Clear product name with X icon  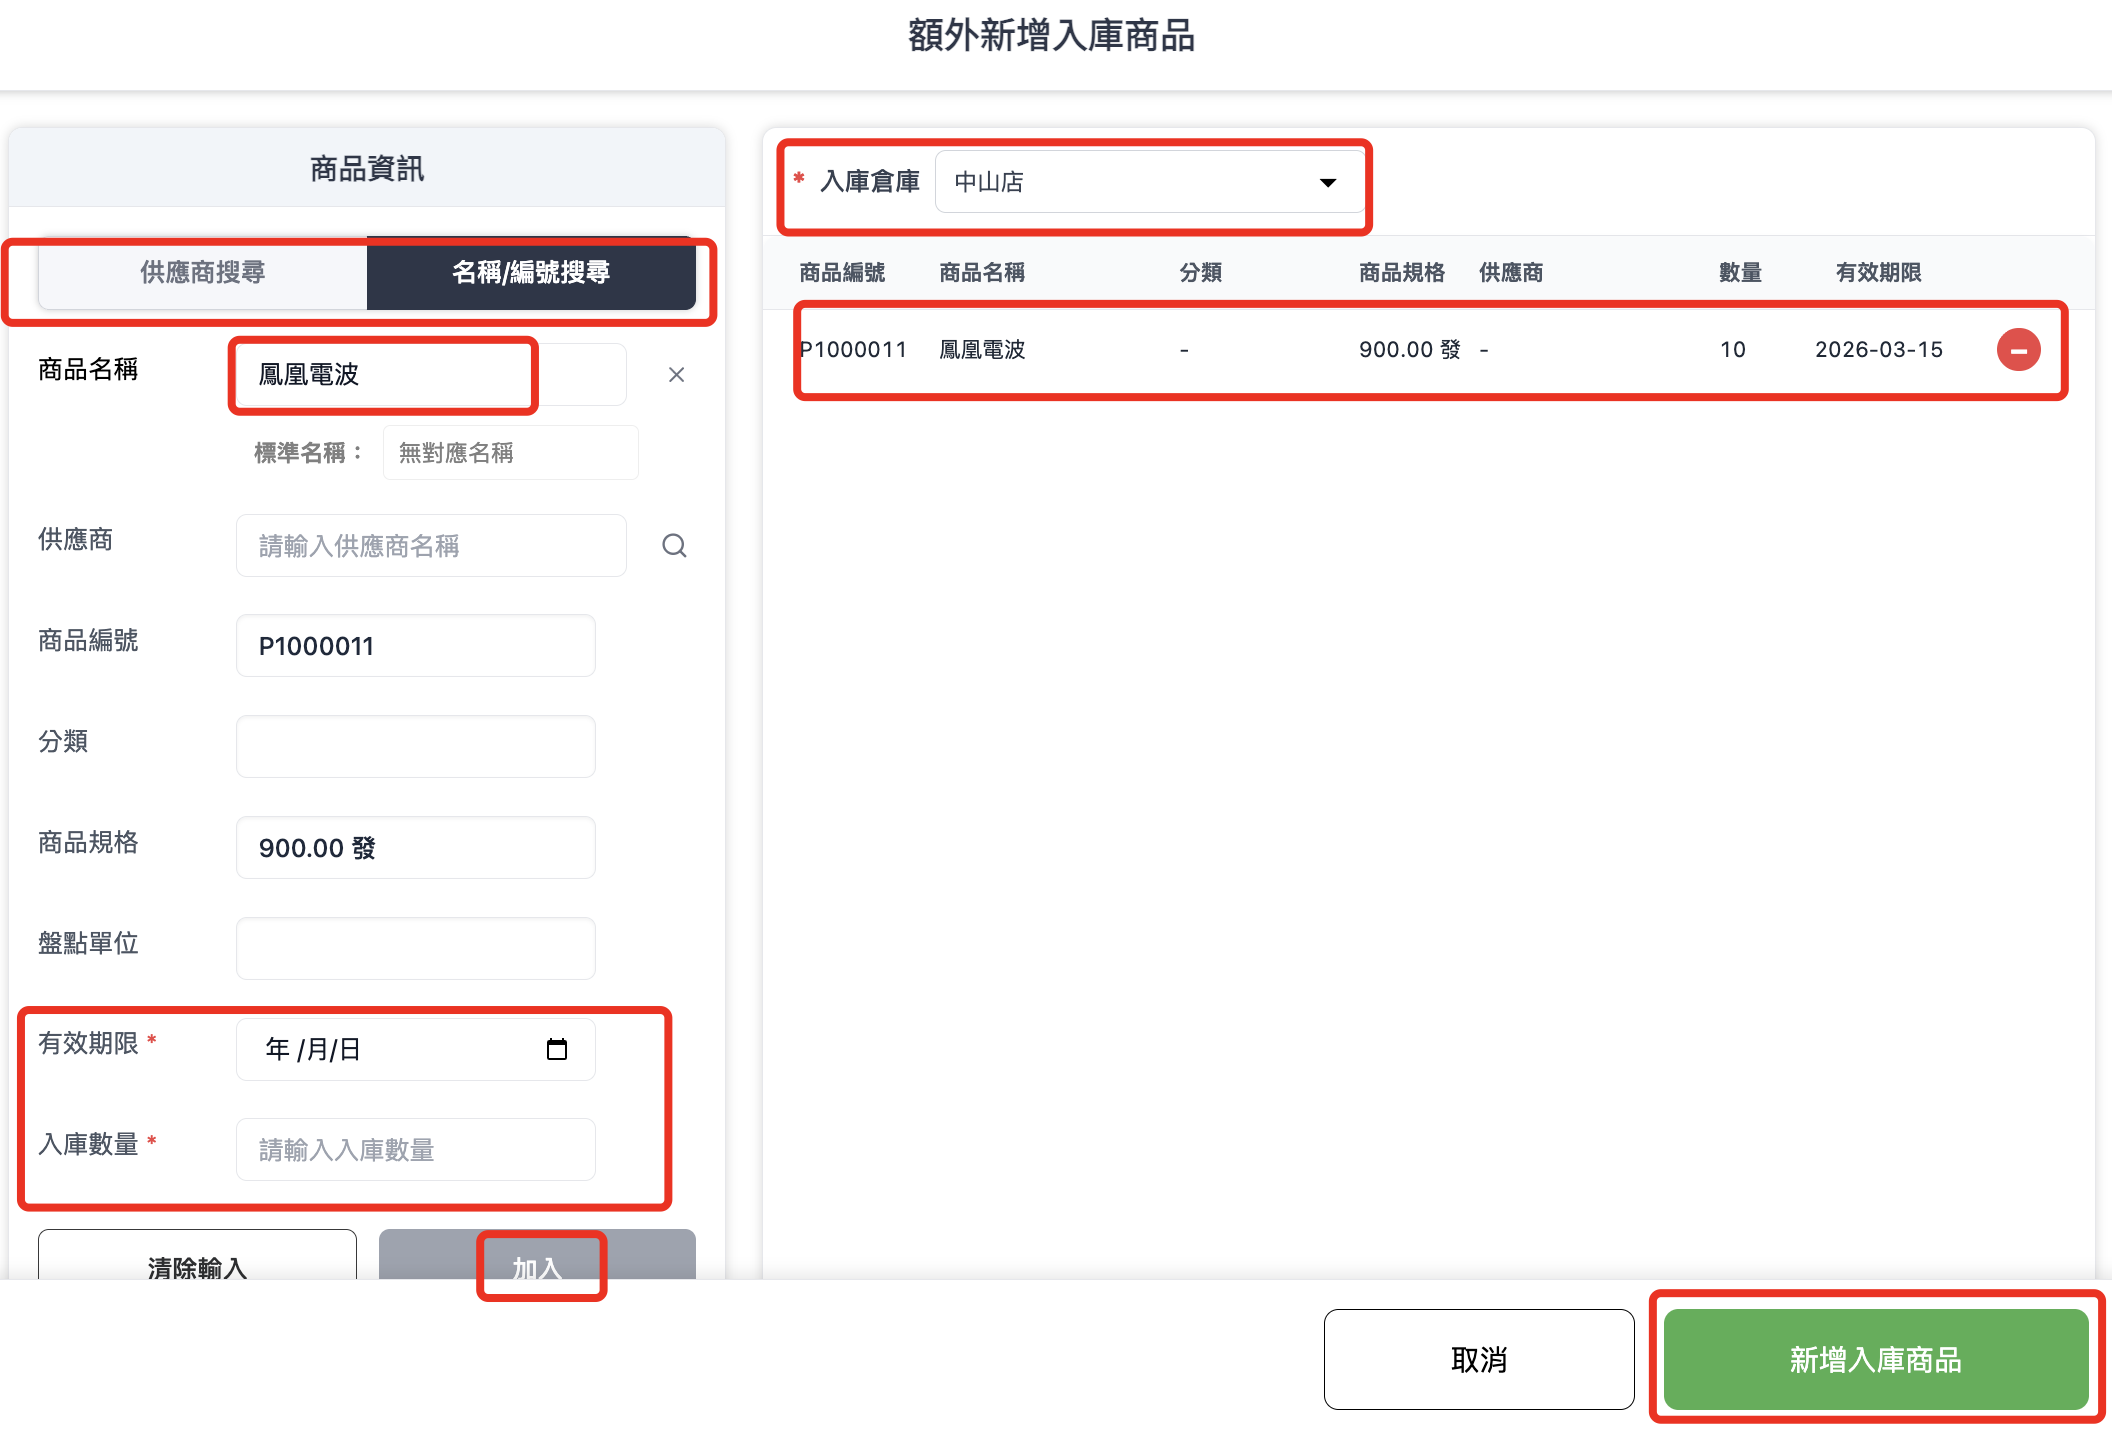(676, 375)
